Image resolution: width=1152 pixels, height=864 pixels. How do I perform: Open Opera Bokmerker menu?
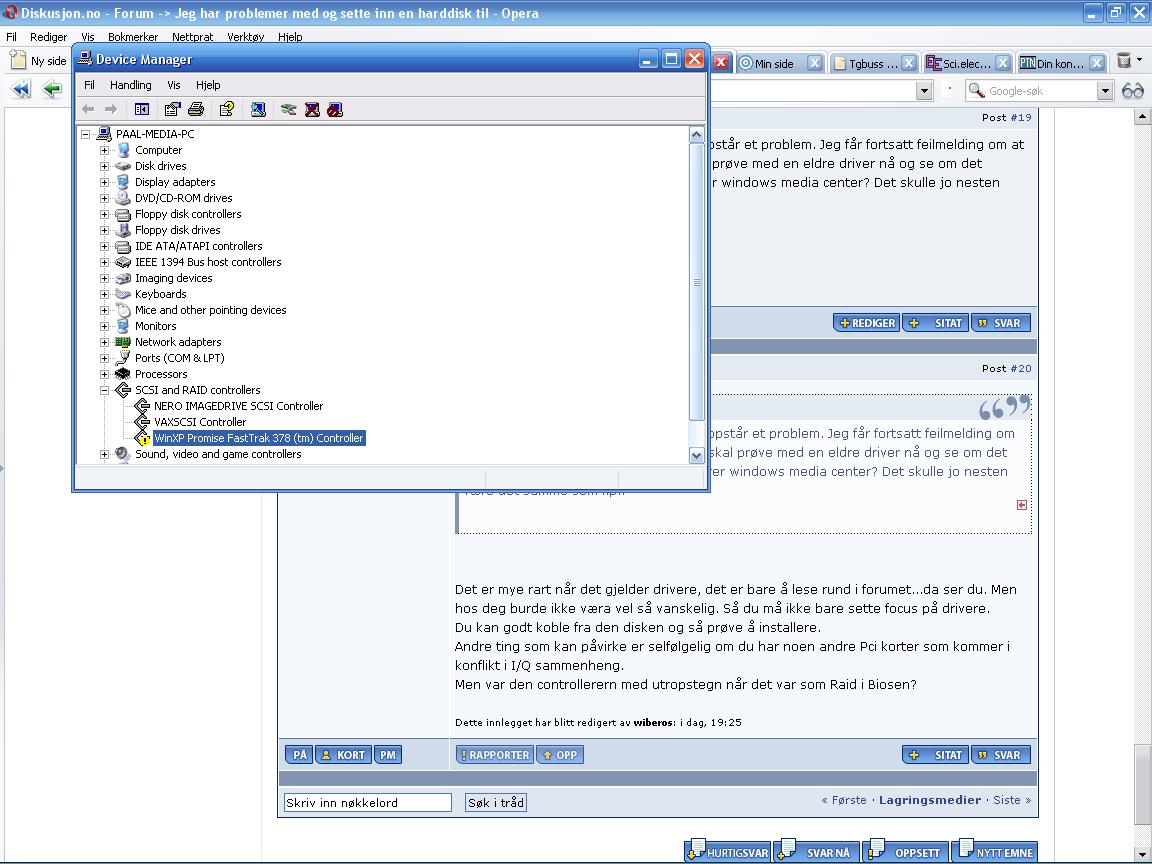coord(133,37)
